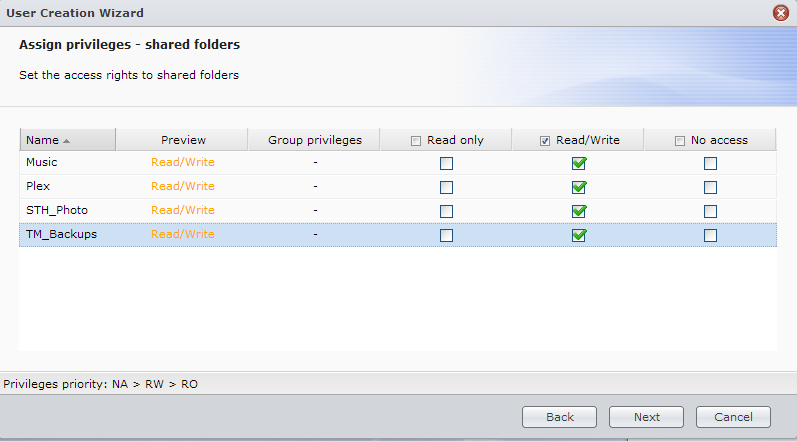Click the Group privileges column header
Screen dimensions: 797x442
(314, 140)
